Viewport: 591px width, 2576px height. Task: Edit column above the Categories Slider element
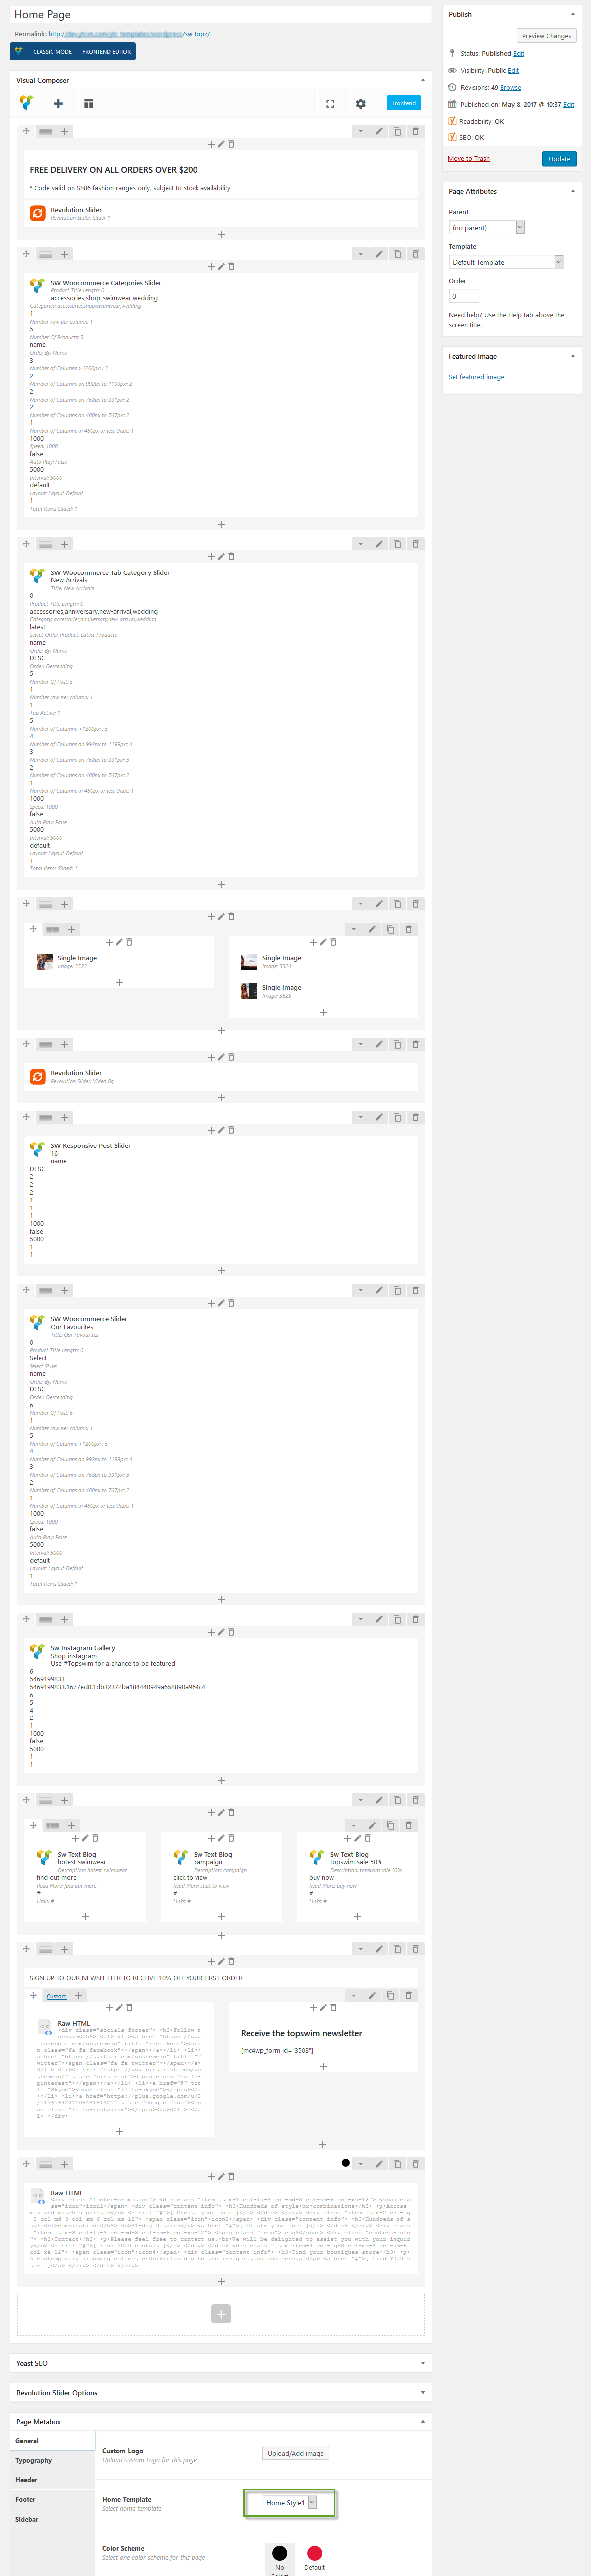point(221,267)
